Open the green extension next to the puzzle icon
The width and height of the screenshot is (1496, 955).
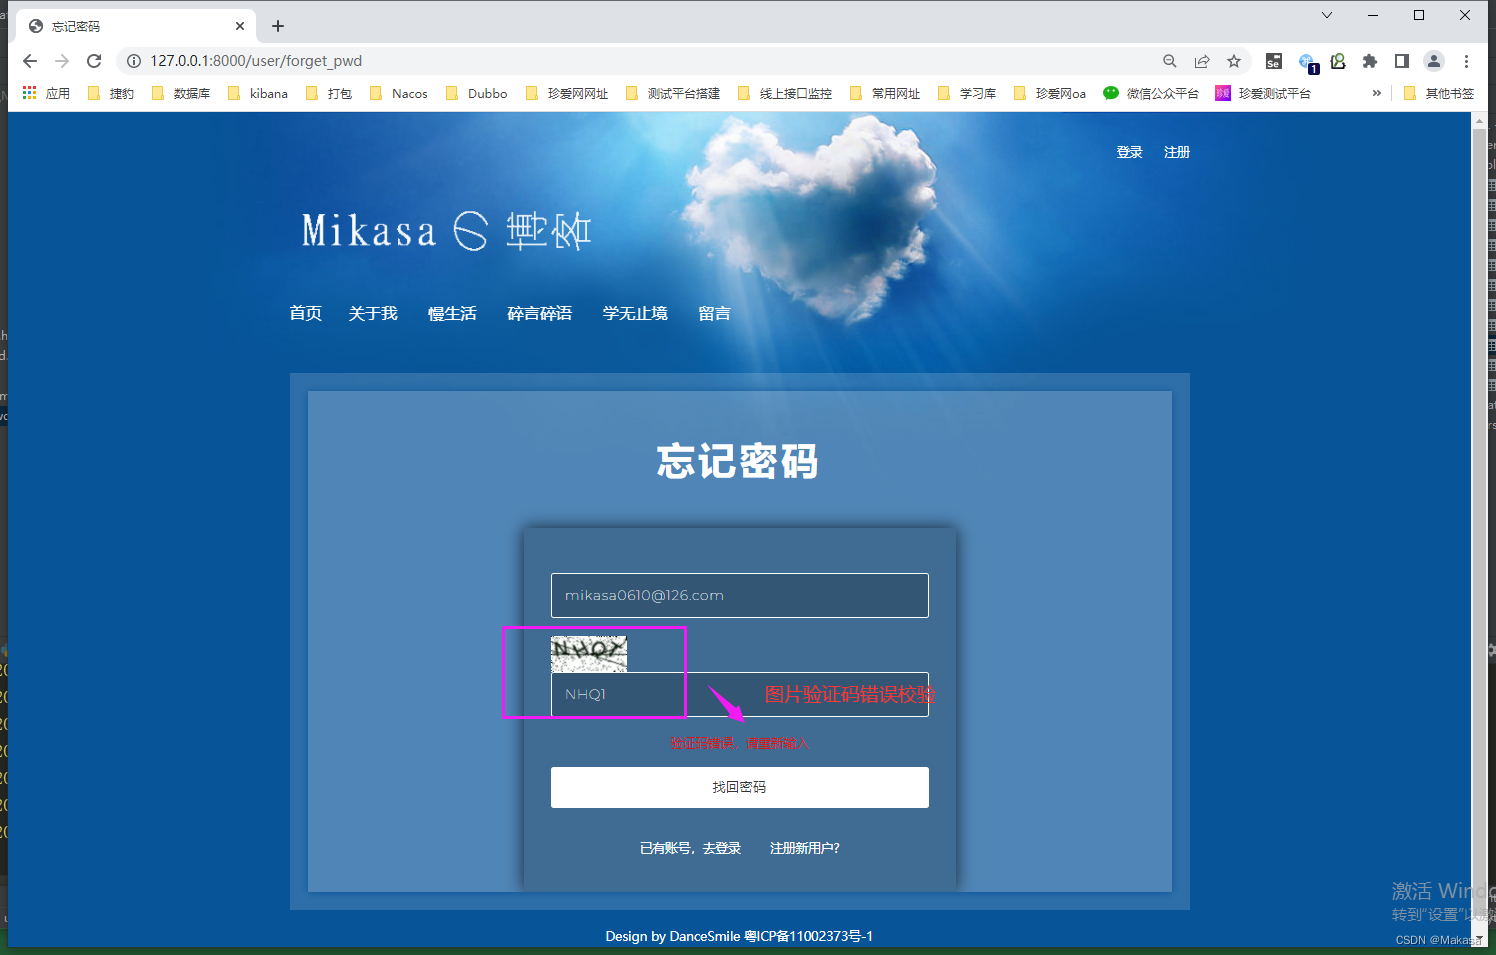click(1338, 61)
